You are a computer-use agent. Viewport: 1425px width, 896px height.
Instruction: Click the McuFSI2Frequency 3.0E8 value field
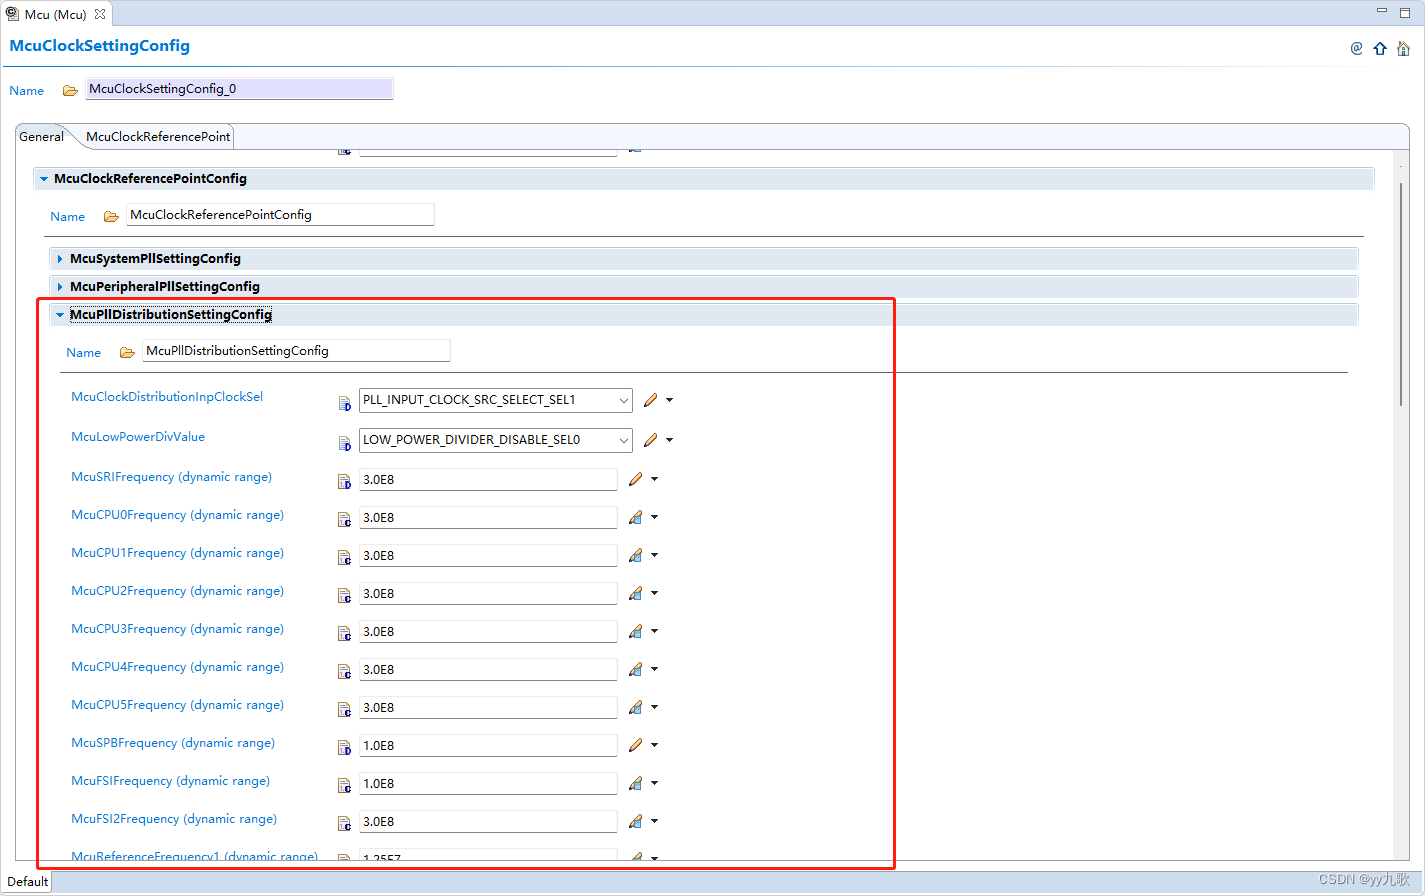click(488, 822)
